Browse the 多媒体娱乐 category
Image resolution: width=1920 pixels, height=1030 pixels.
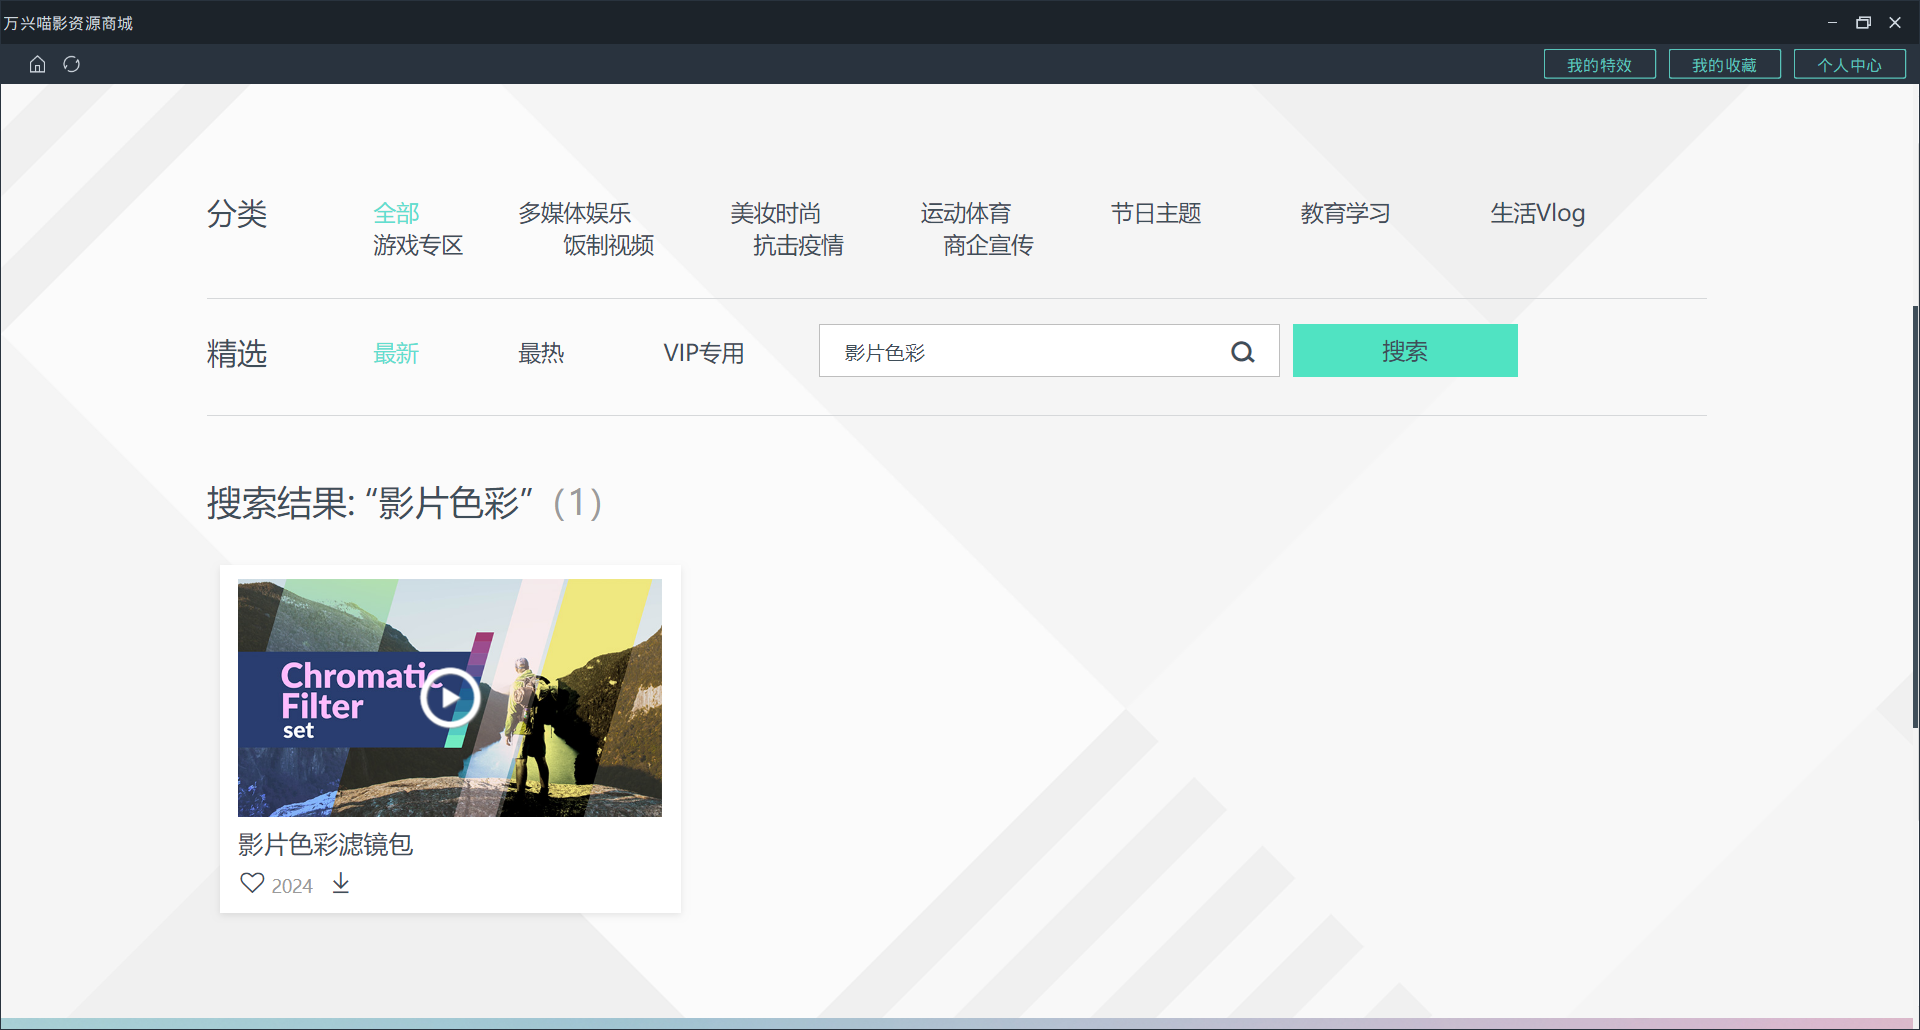click(x=572, y=213)
